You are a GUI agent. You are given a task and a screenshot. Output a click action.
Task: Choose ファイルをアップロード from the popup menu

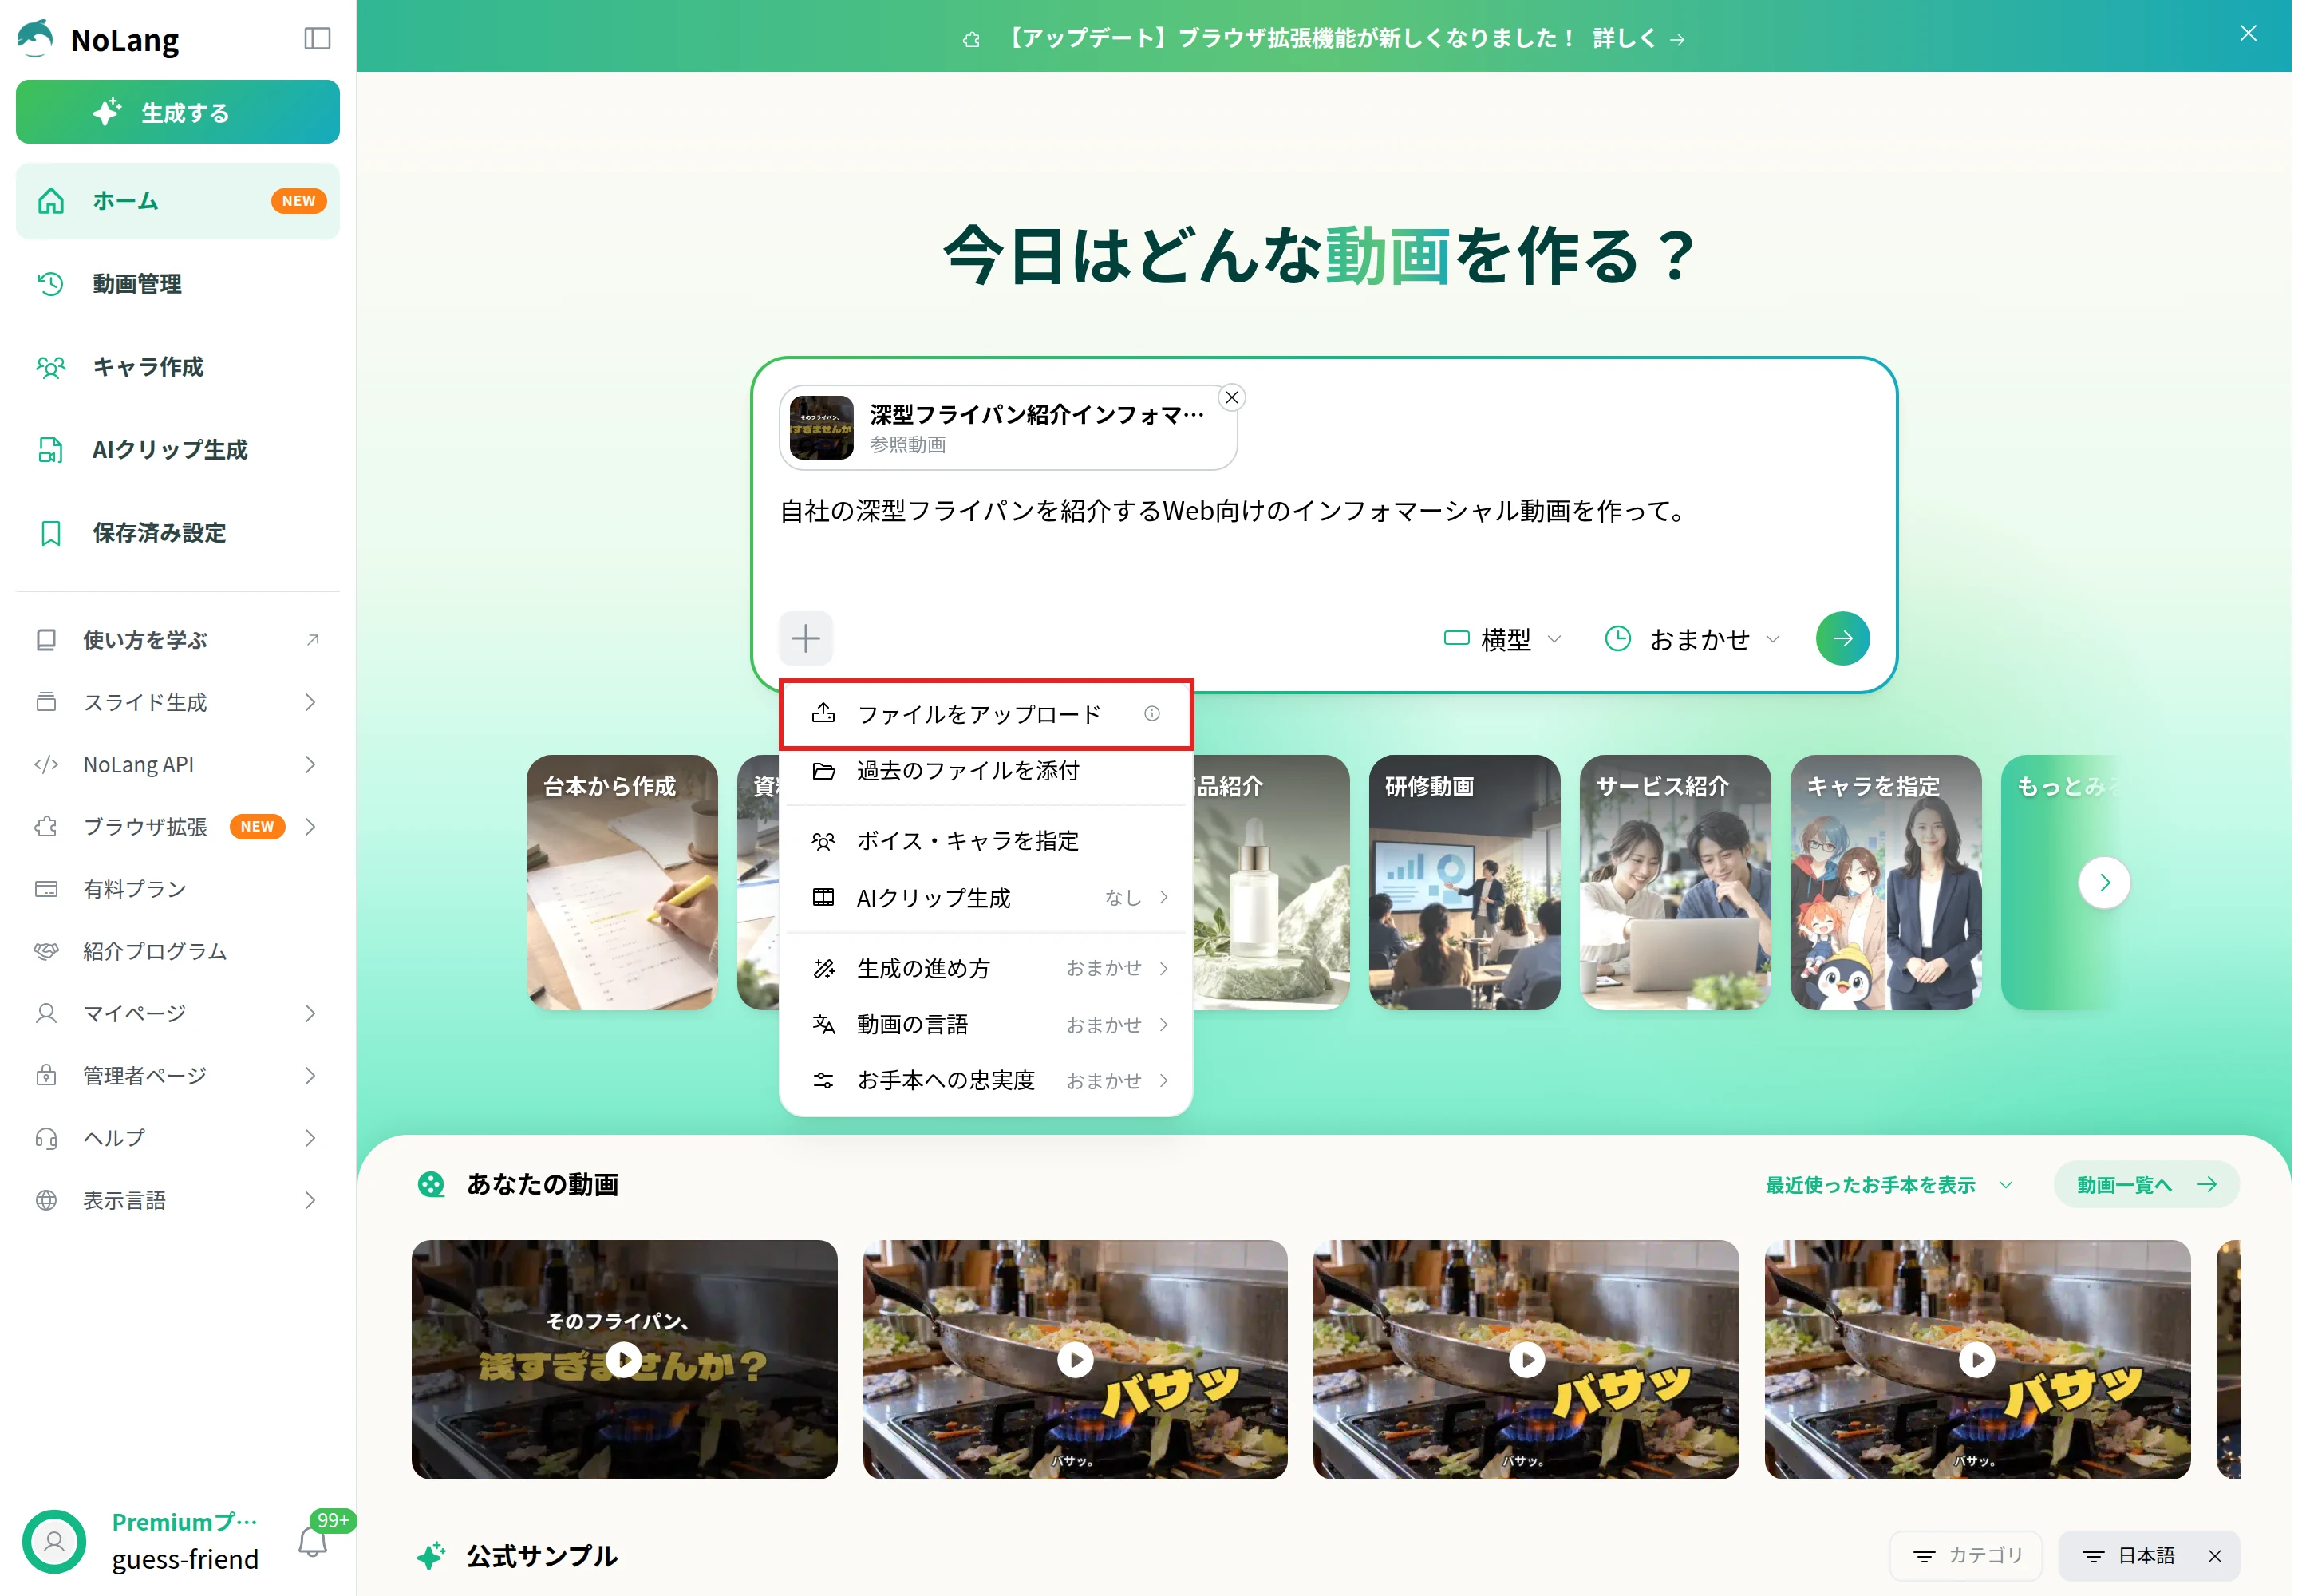pos(985,714)
